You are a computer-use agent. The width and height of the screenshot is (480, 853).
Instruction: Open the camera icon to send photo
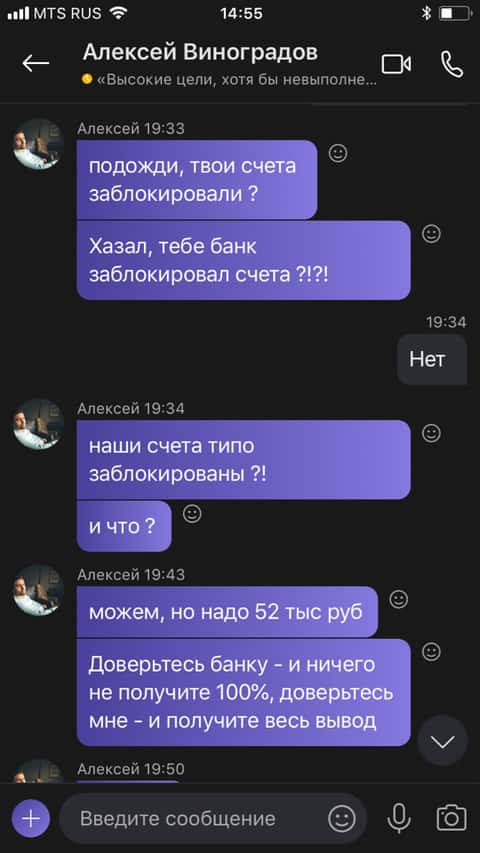click(x=452, y=818)
